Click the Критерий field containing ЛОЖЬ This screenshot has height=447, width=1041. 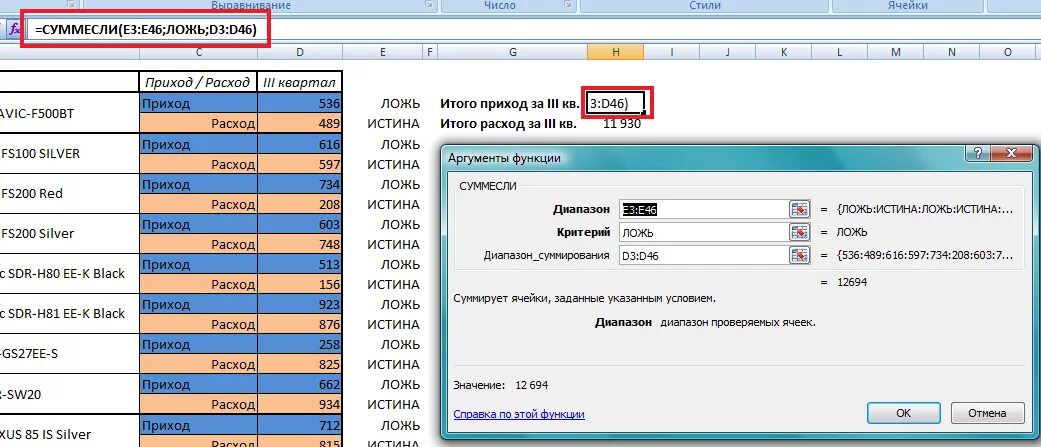704,232
